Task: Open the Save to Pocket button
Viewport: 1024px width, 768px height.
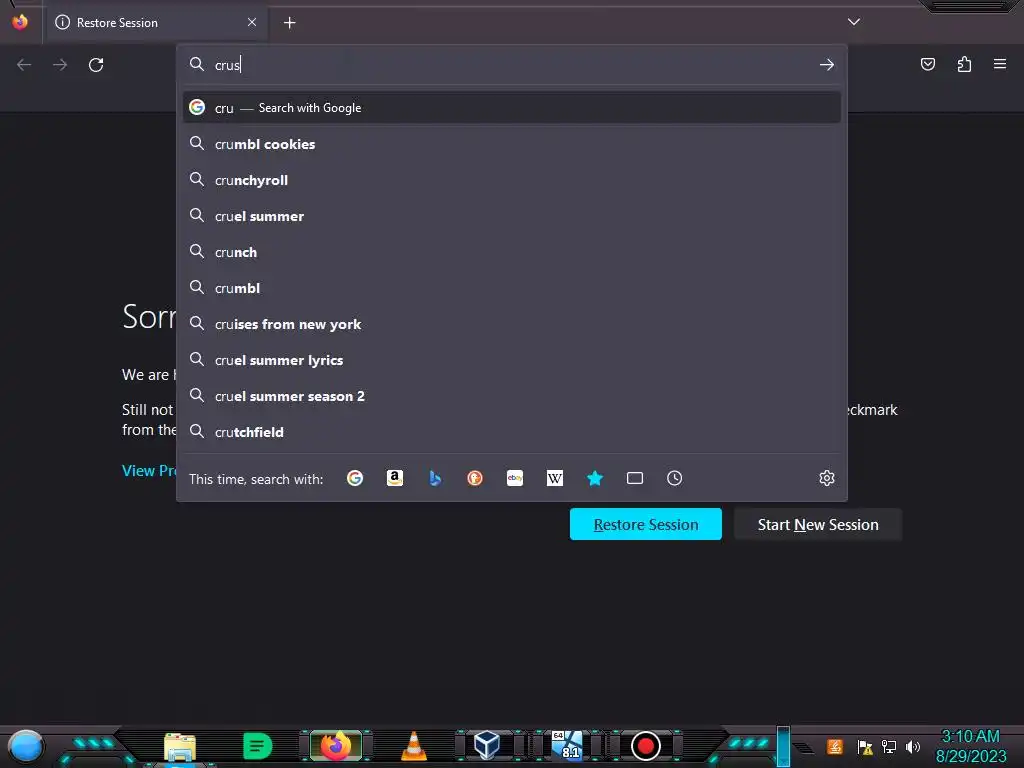Action: click(x=927, y=64)
